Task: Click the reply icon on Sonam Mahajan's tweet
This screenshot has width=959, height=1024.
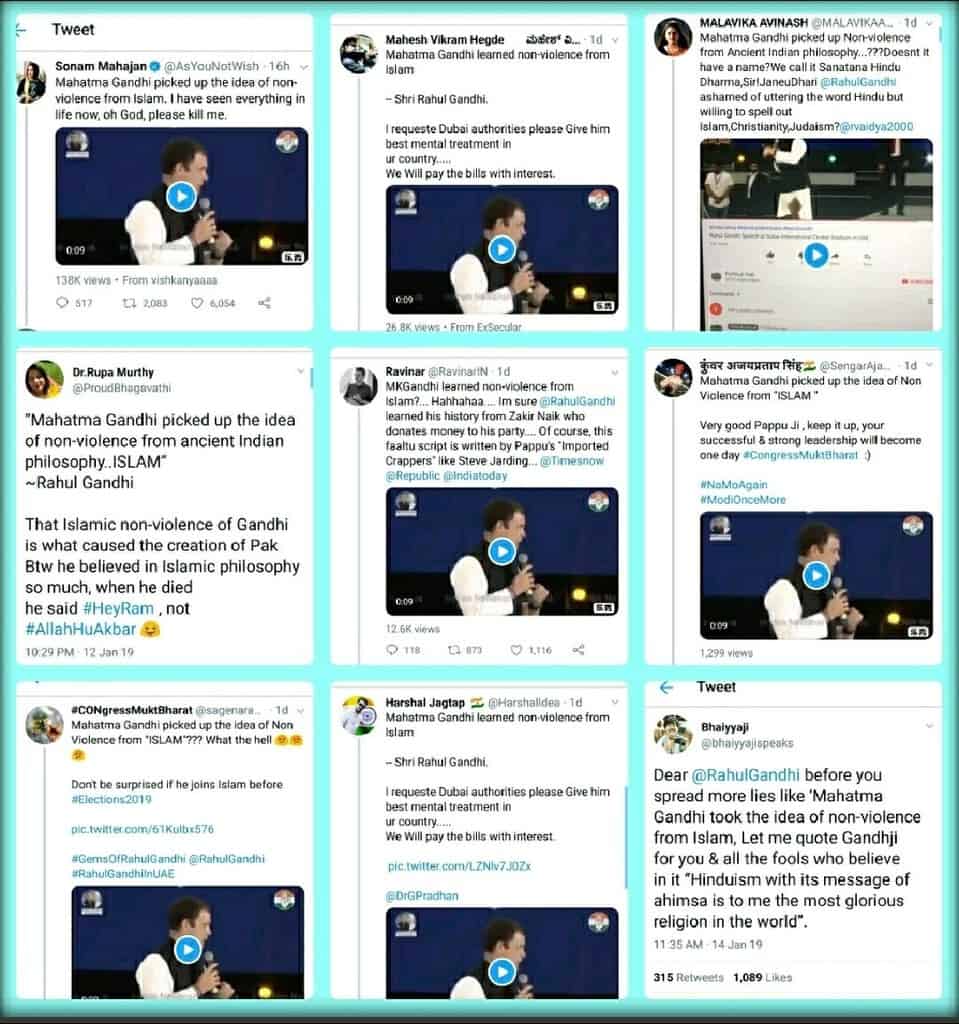Action: pyautogui.click(x=63, y=302)
